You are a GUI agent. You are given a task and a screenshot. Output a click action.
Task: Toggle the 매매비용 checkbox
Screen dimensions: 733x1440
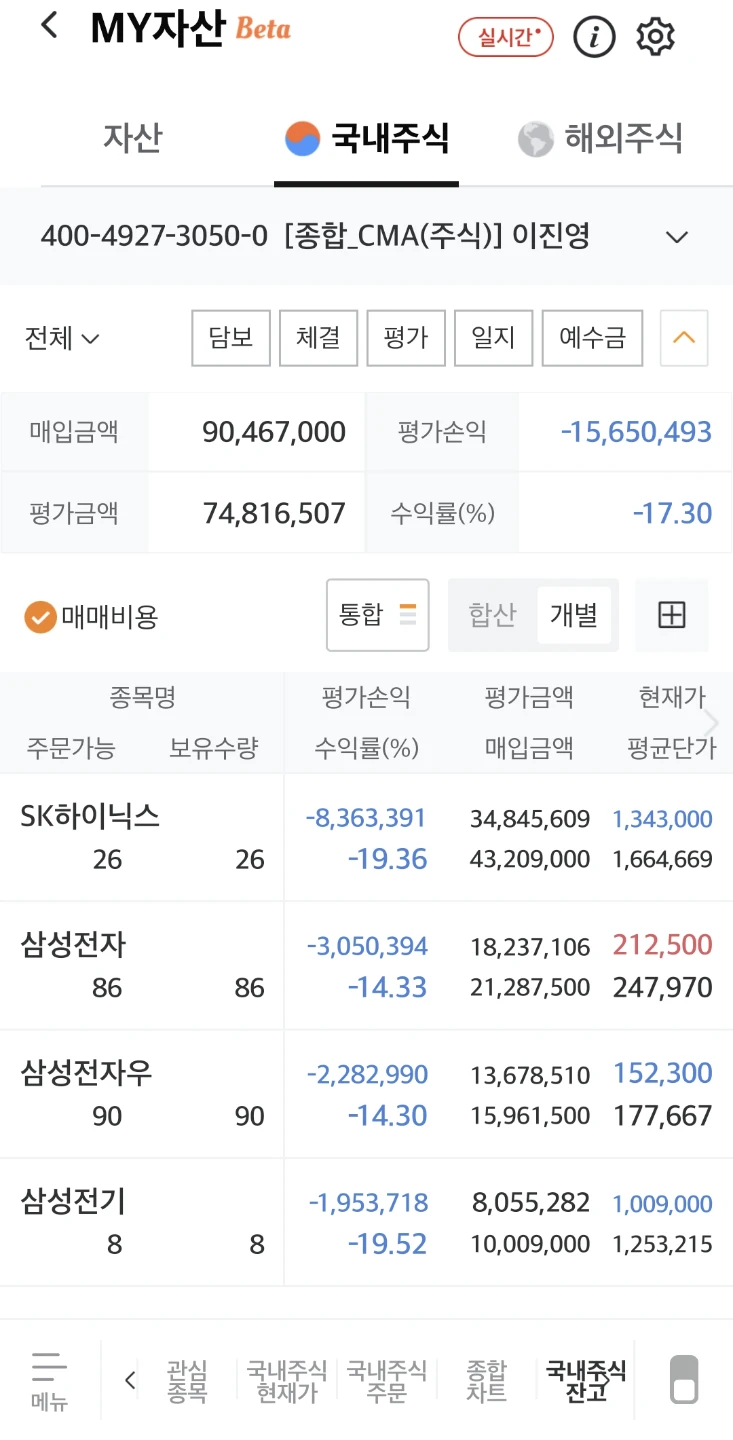click(40, 617)
